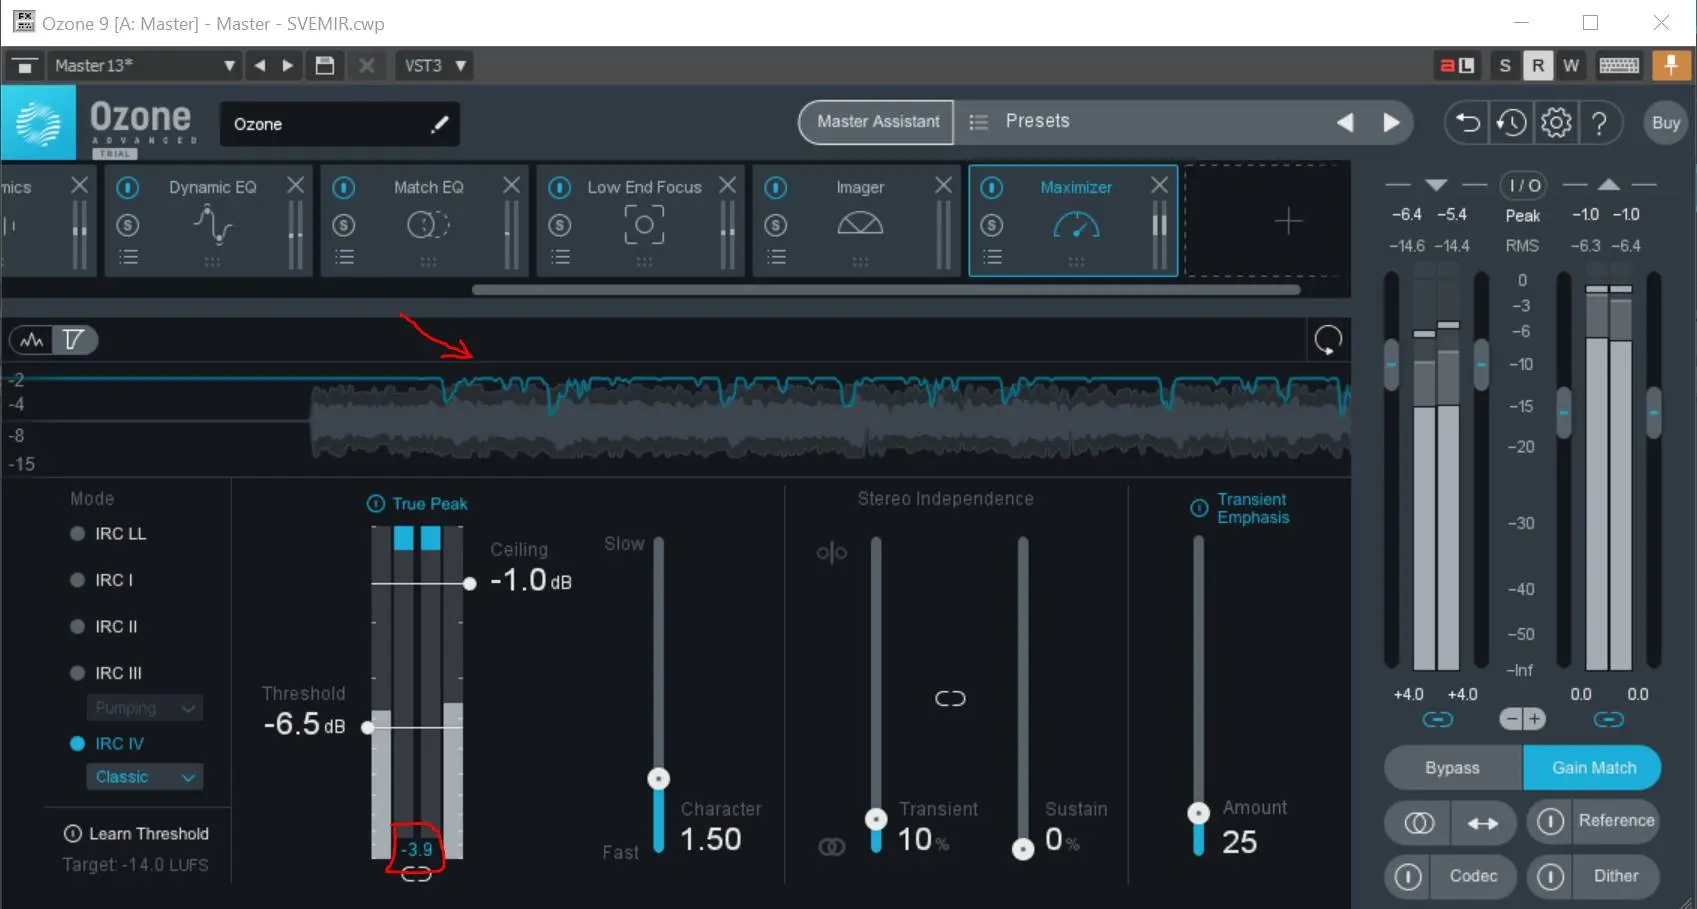Click the Character slider handle

658,778
